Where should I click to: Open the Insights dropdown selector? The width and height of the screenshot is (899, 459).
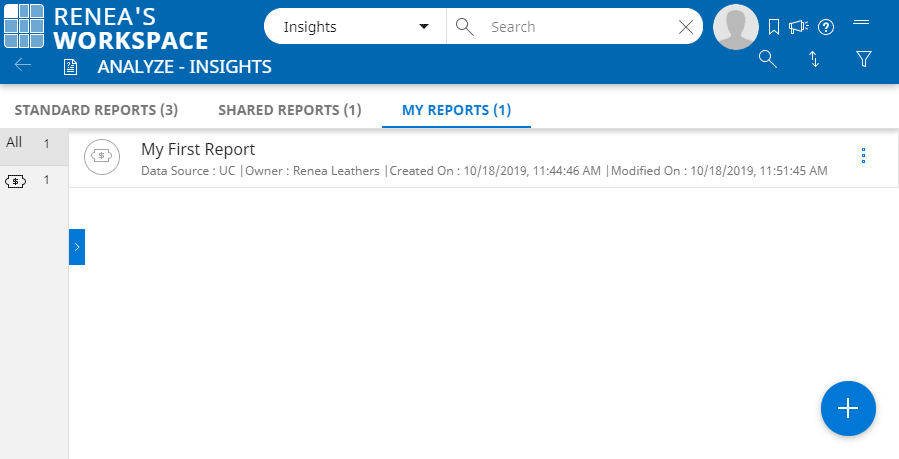click(x=355, y=26)
